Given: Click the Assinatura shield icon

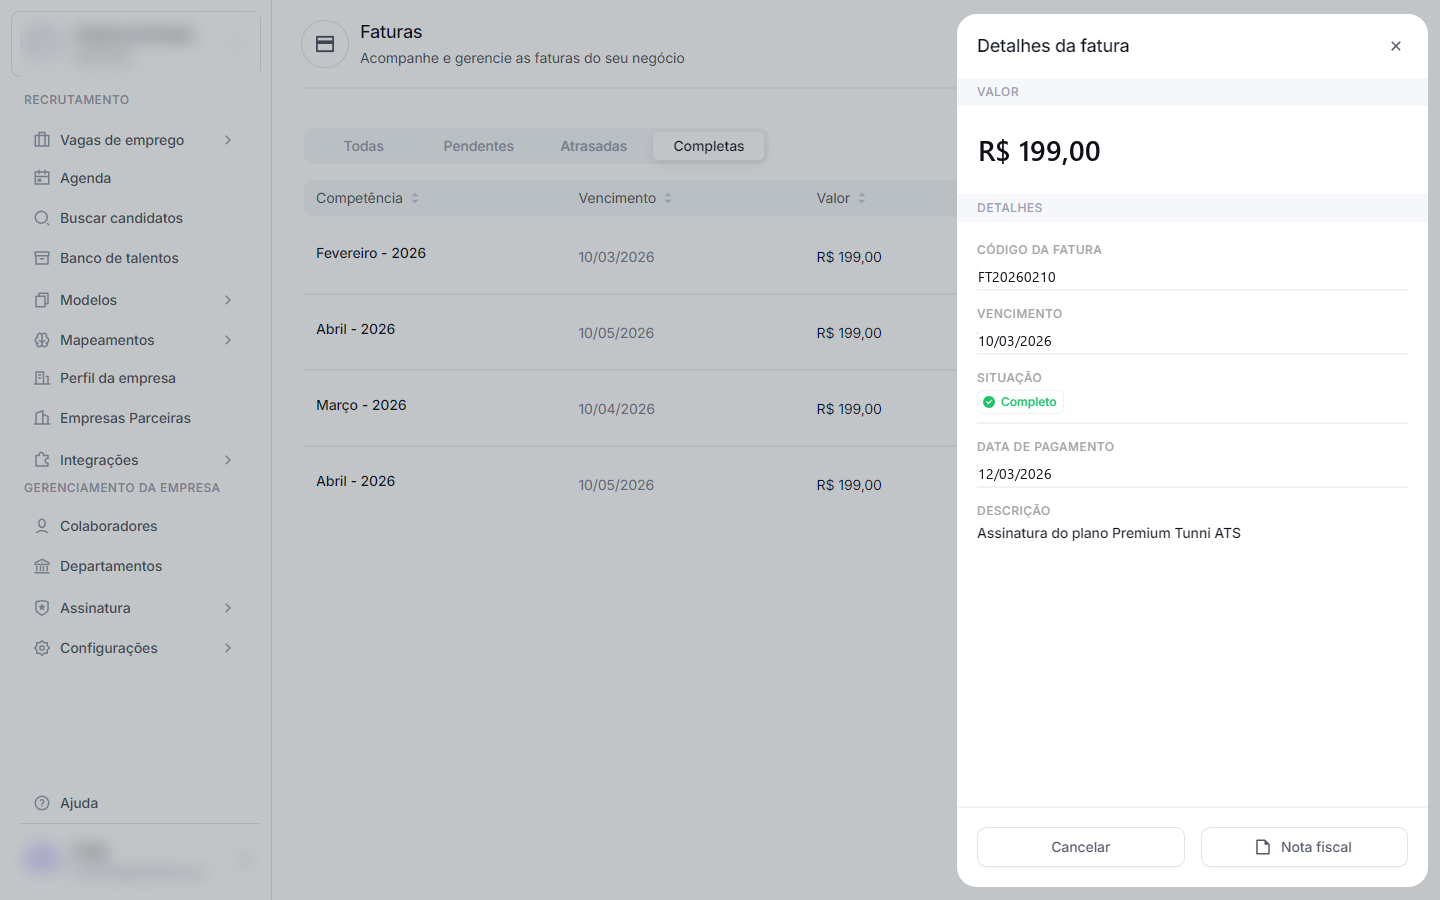Looking at the screenshot, I should coord(42,608).
